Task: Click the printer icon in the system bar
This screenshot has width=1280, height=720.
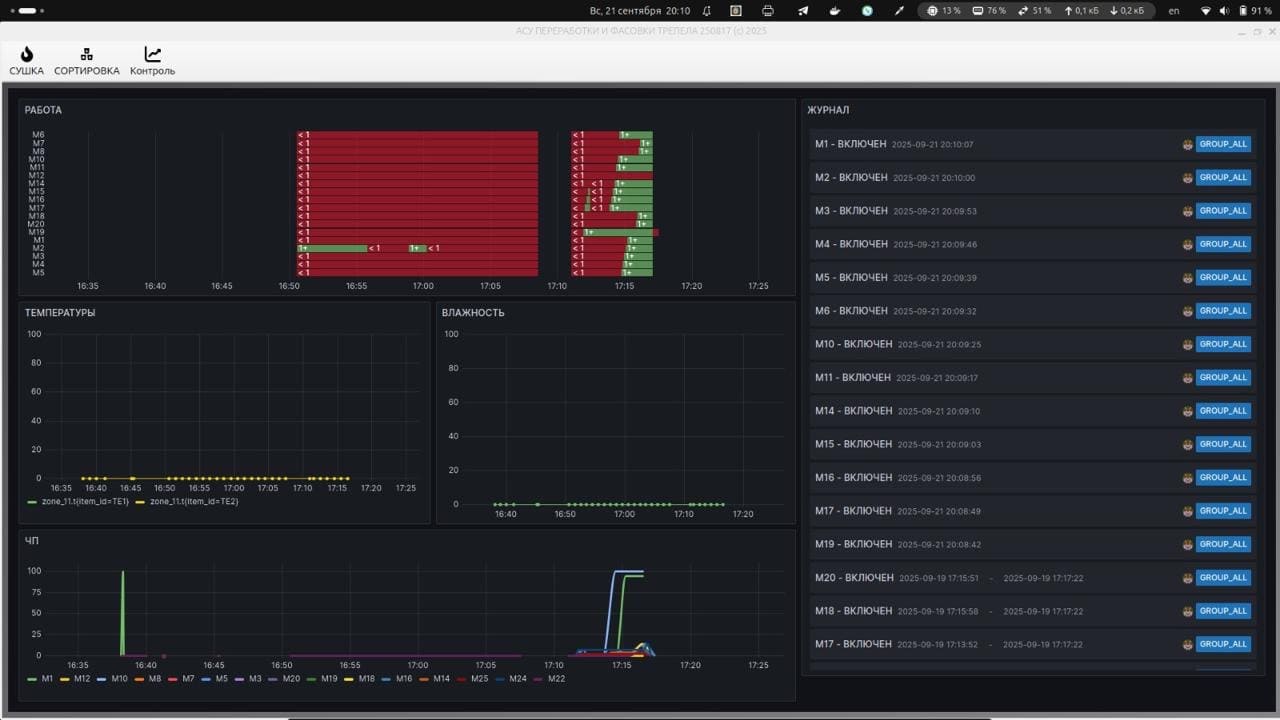Action: (769, 10)
